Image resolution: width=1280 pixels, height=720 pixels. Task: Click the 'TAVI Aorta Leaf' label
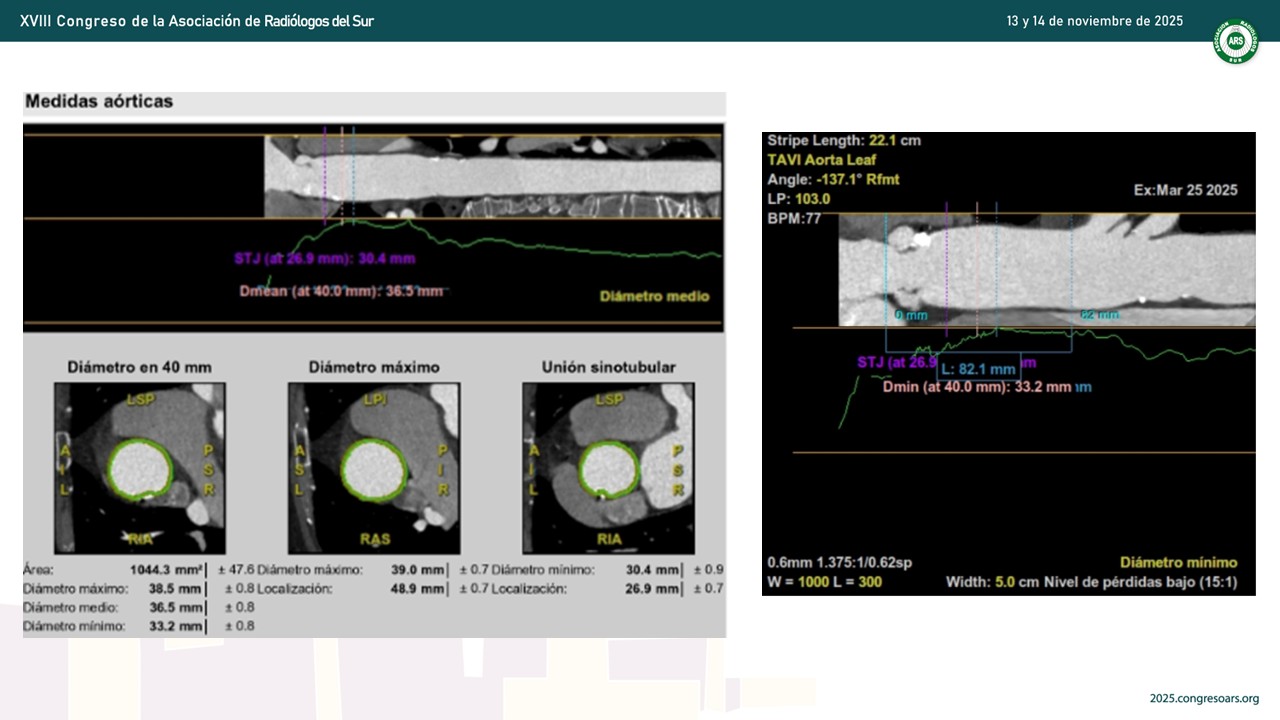pyautogui.click(x=822, y=159)
